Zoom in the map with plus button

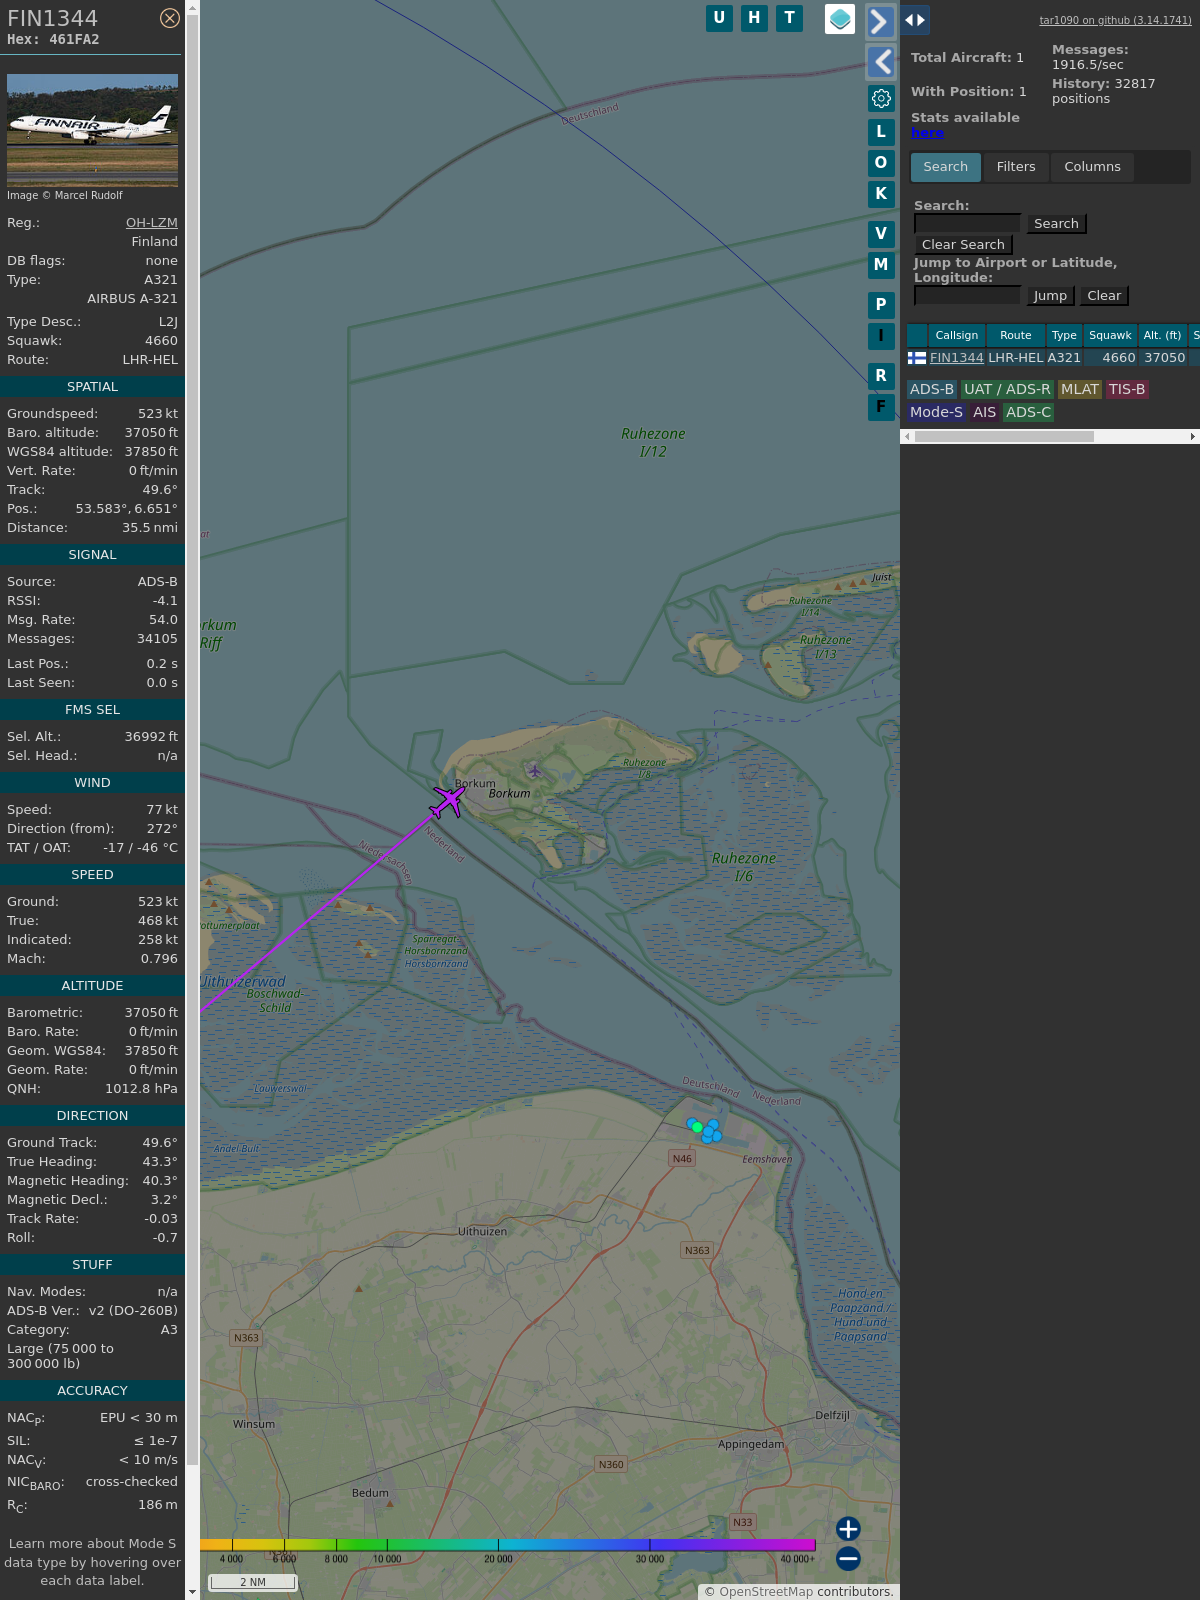pyautogui.click(x=848, y=1528)
